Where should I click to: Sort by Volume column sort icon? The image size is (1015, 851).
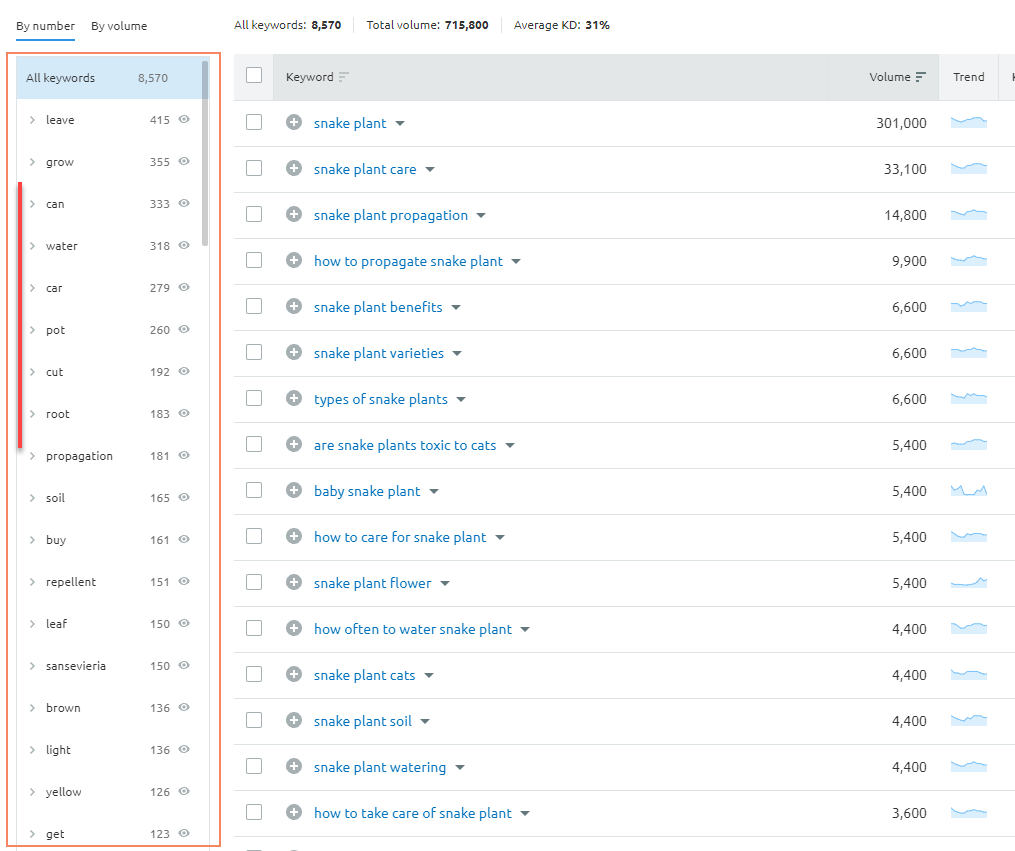(920, 77)
